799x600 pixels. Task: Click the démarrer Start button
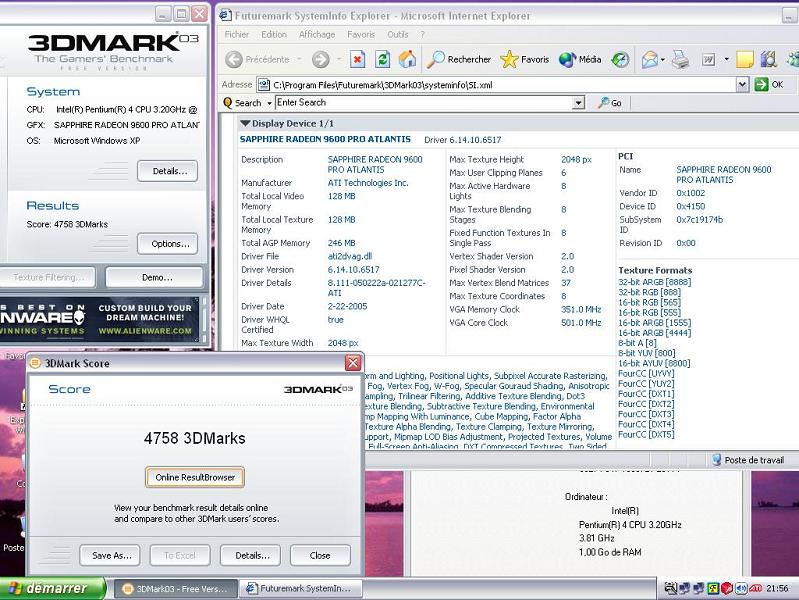52,588
